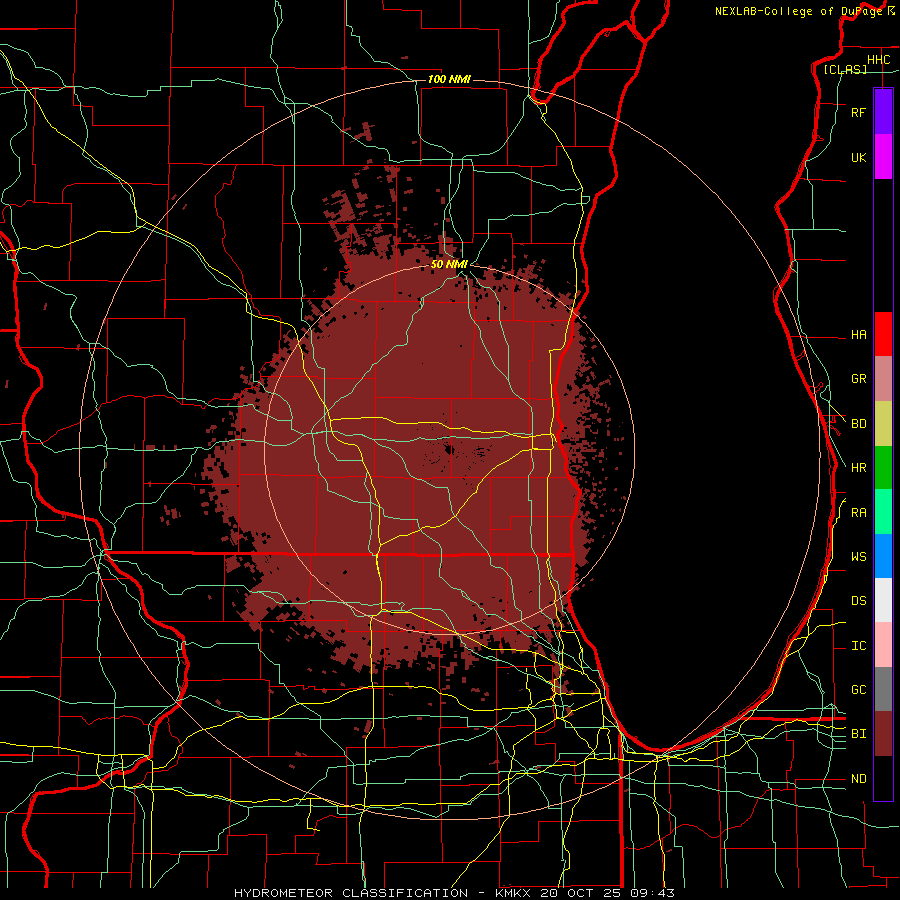Click the GC legend label
Screen dimensions: 900x900
coord(858,690)
